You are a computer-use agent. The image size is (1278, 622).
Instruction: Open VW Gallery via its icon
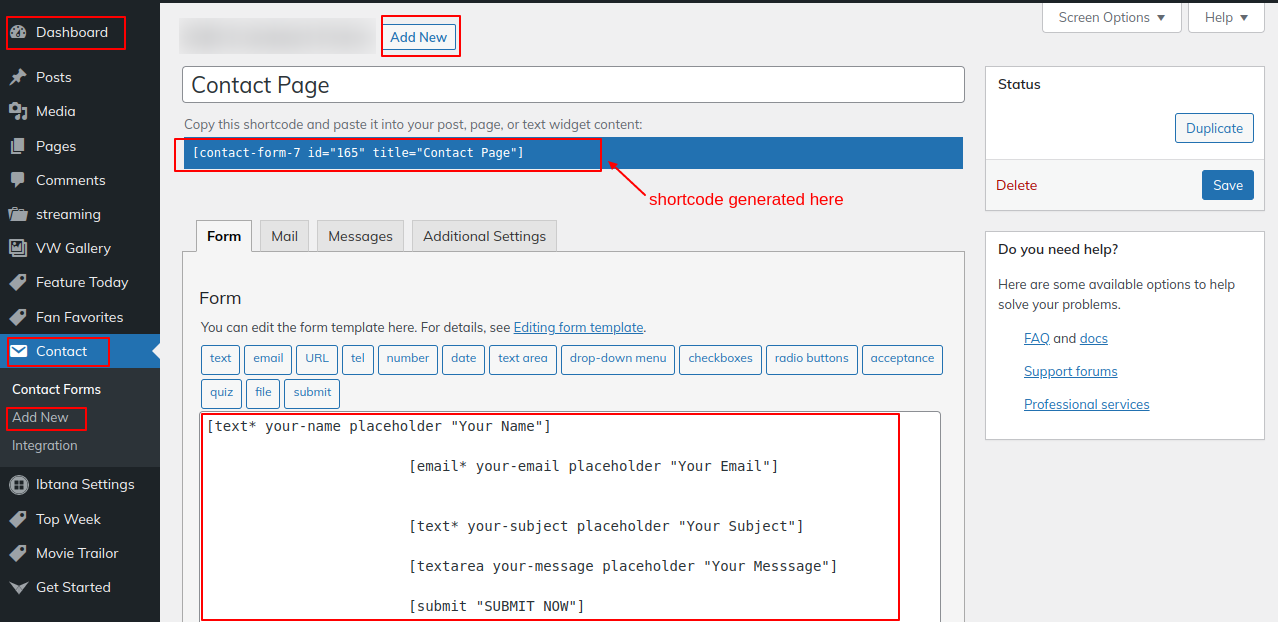click(18, 248)
